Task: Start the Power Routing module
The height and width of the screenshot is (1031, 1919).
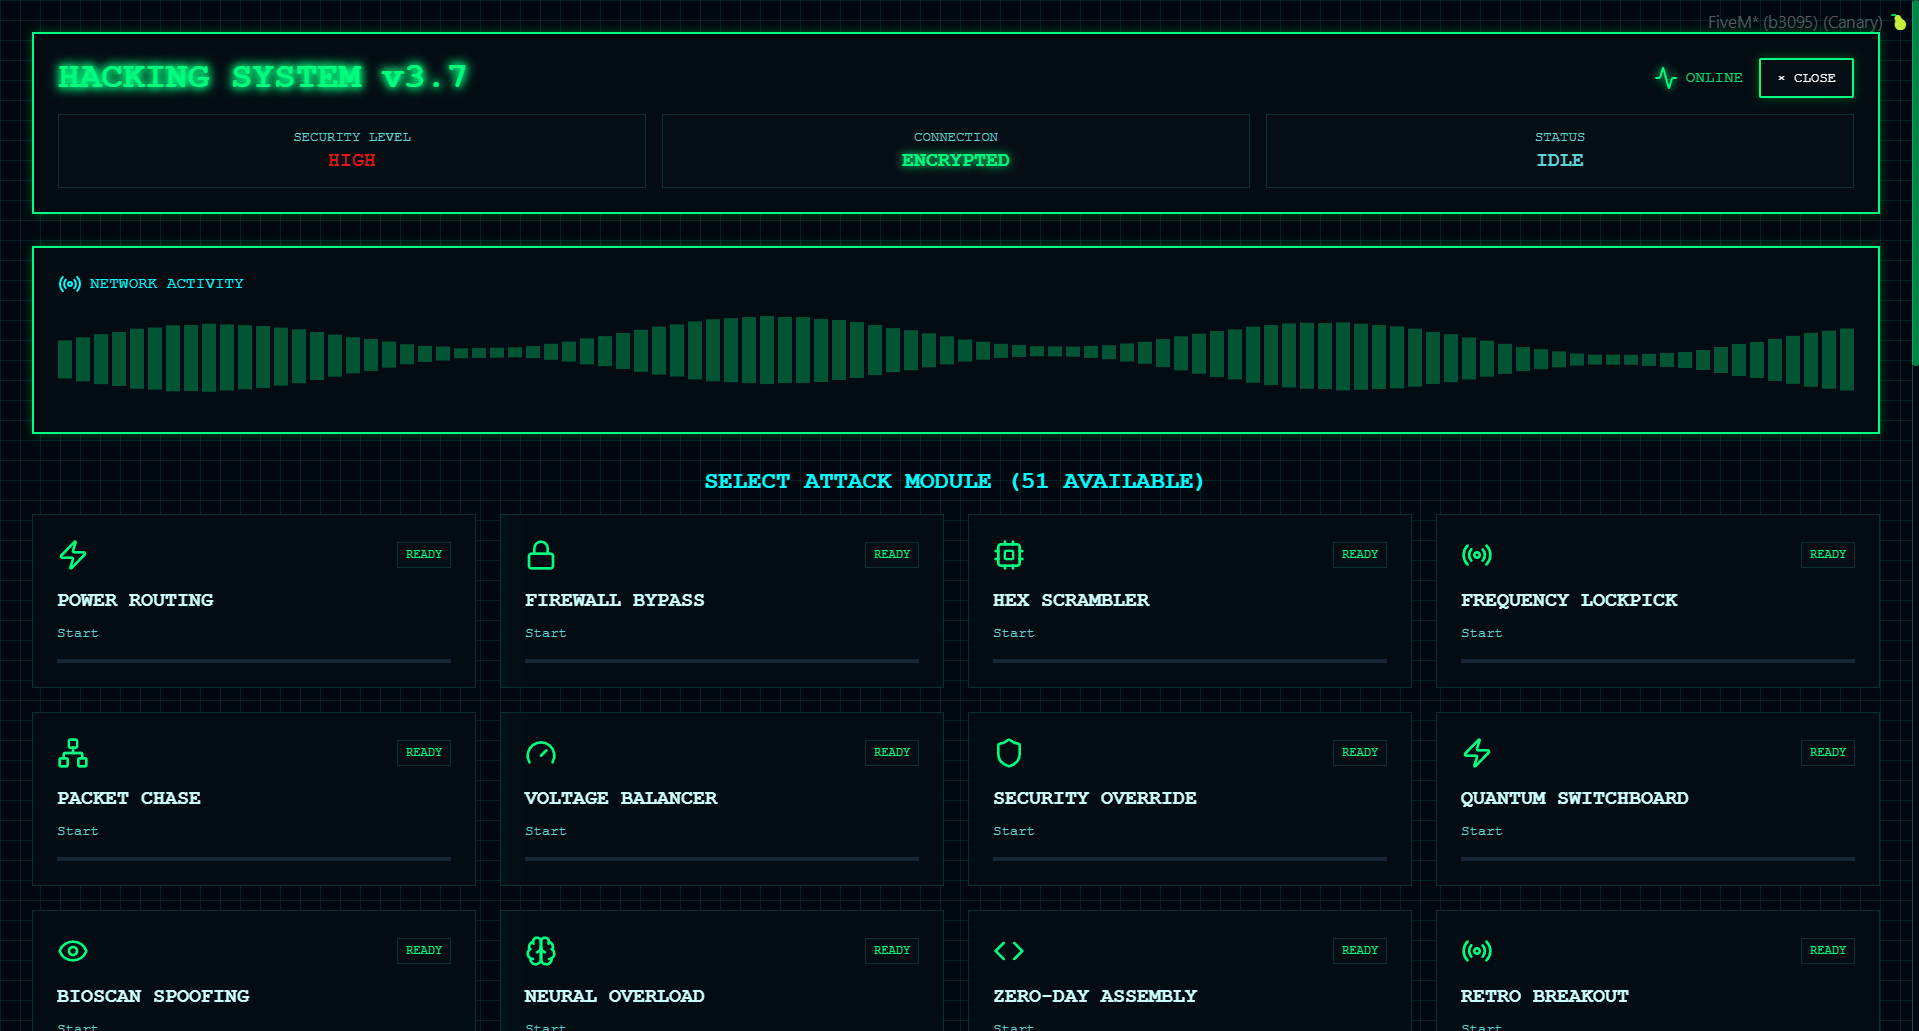Action: tap(78, 633)
